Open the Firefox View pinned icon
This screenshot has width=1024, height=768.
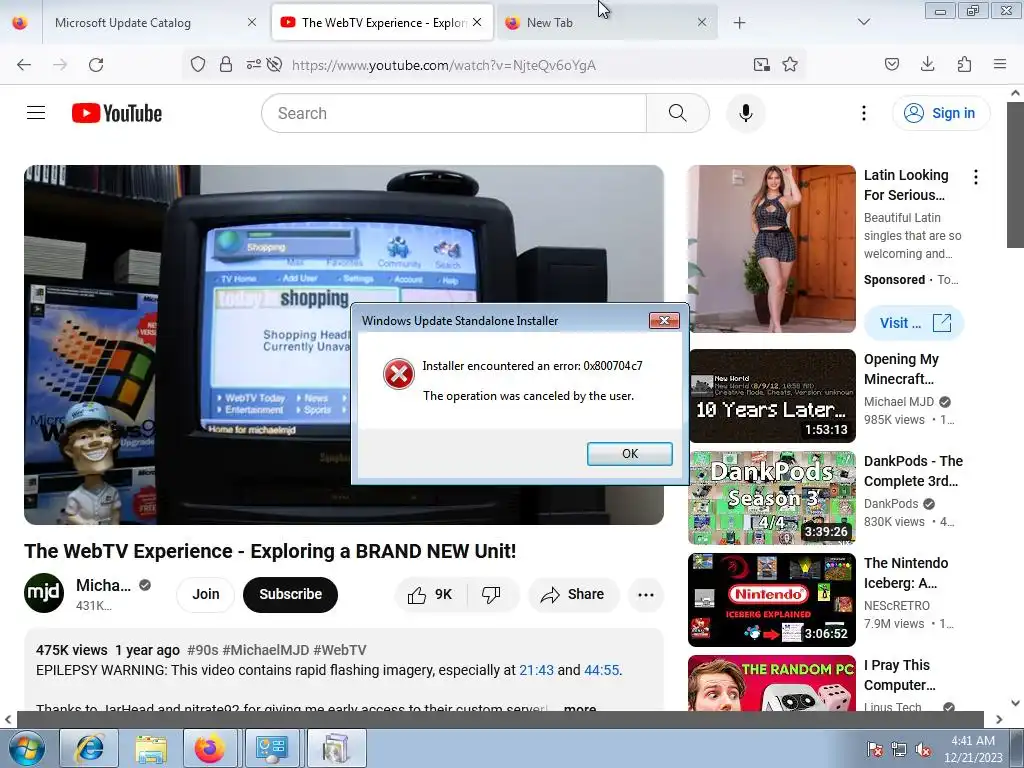[20, 23]
